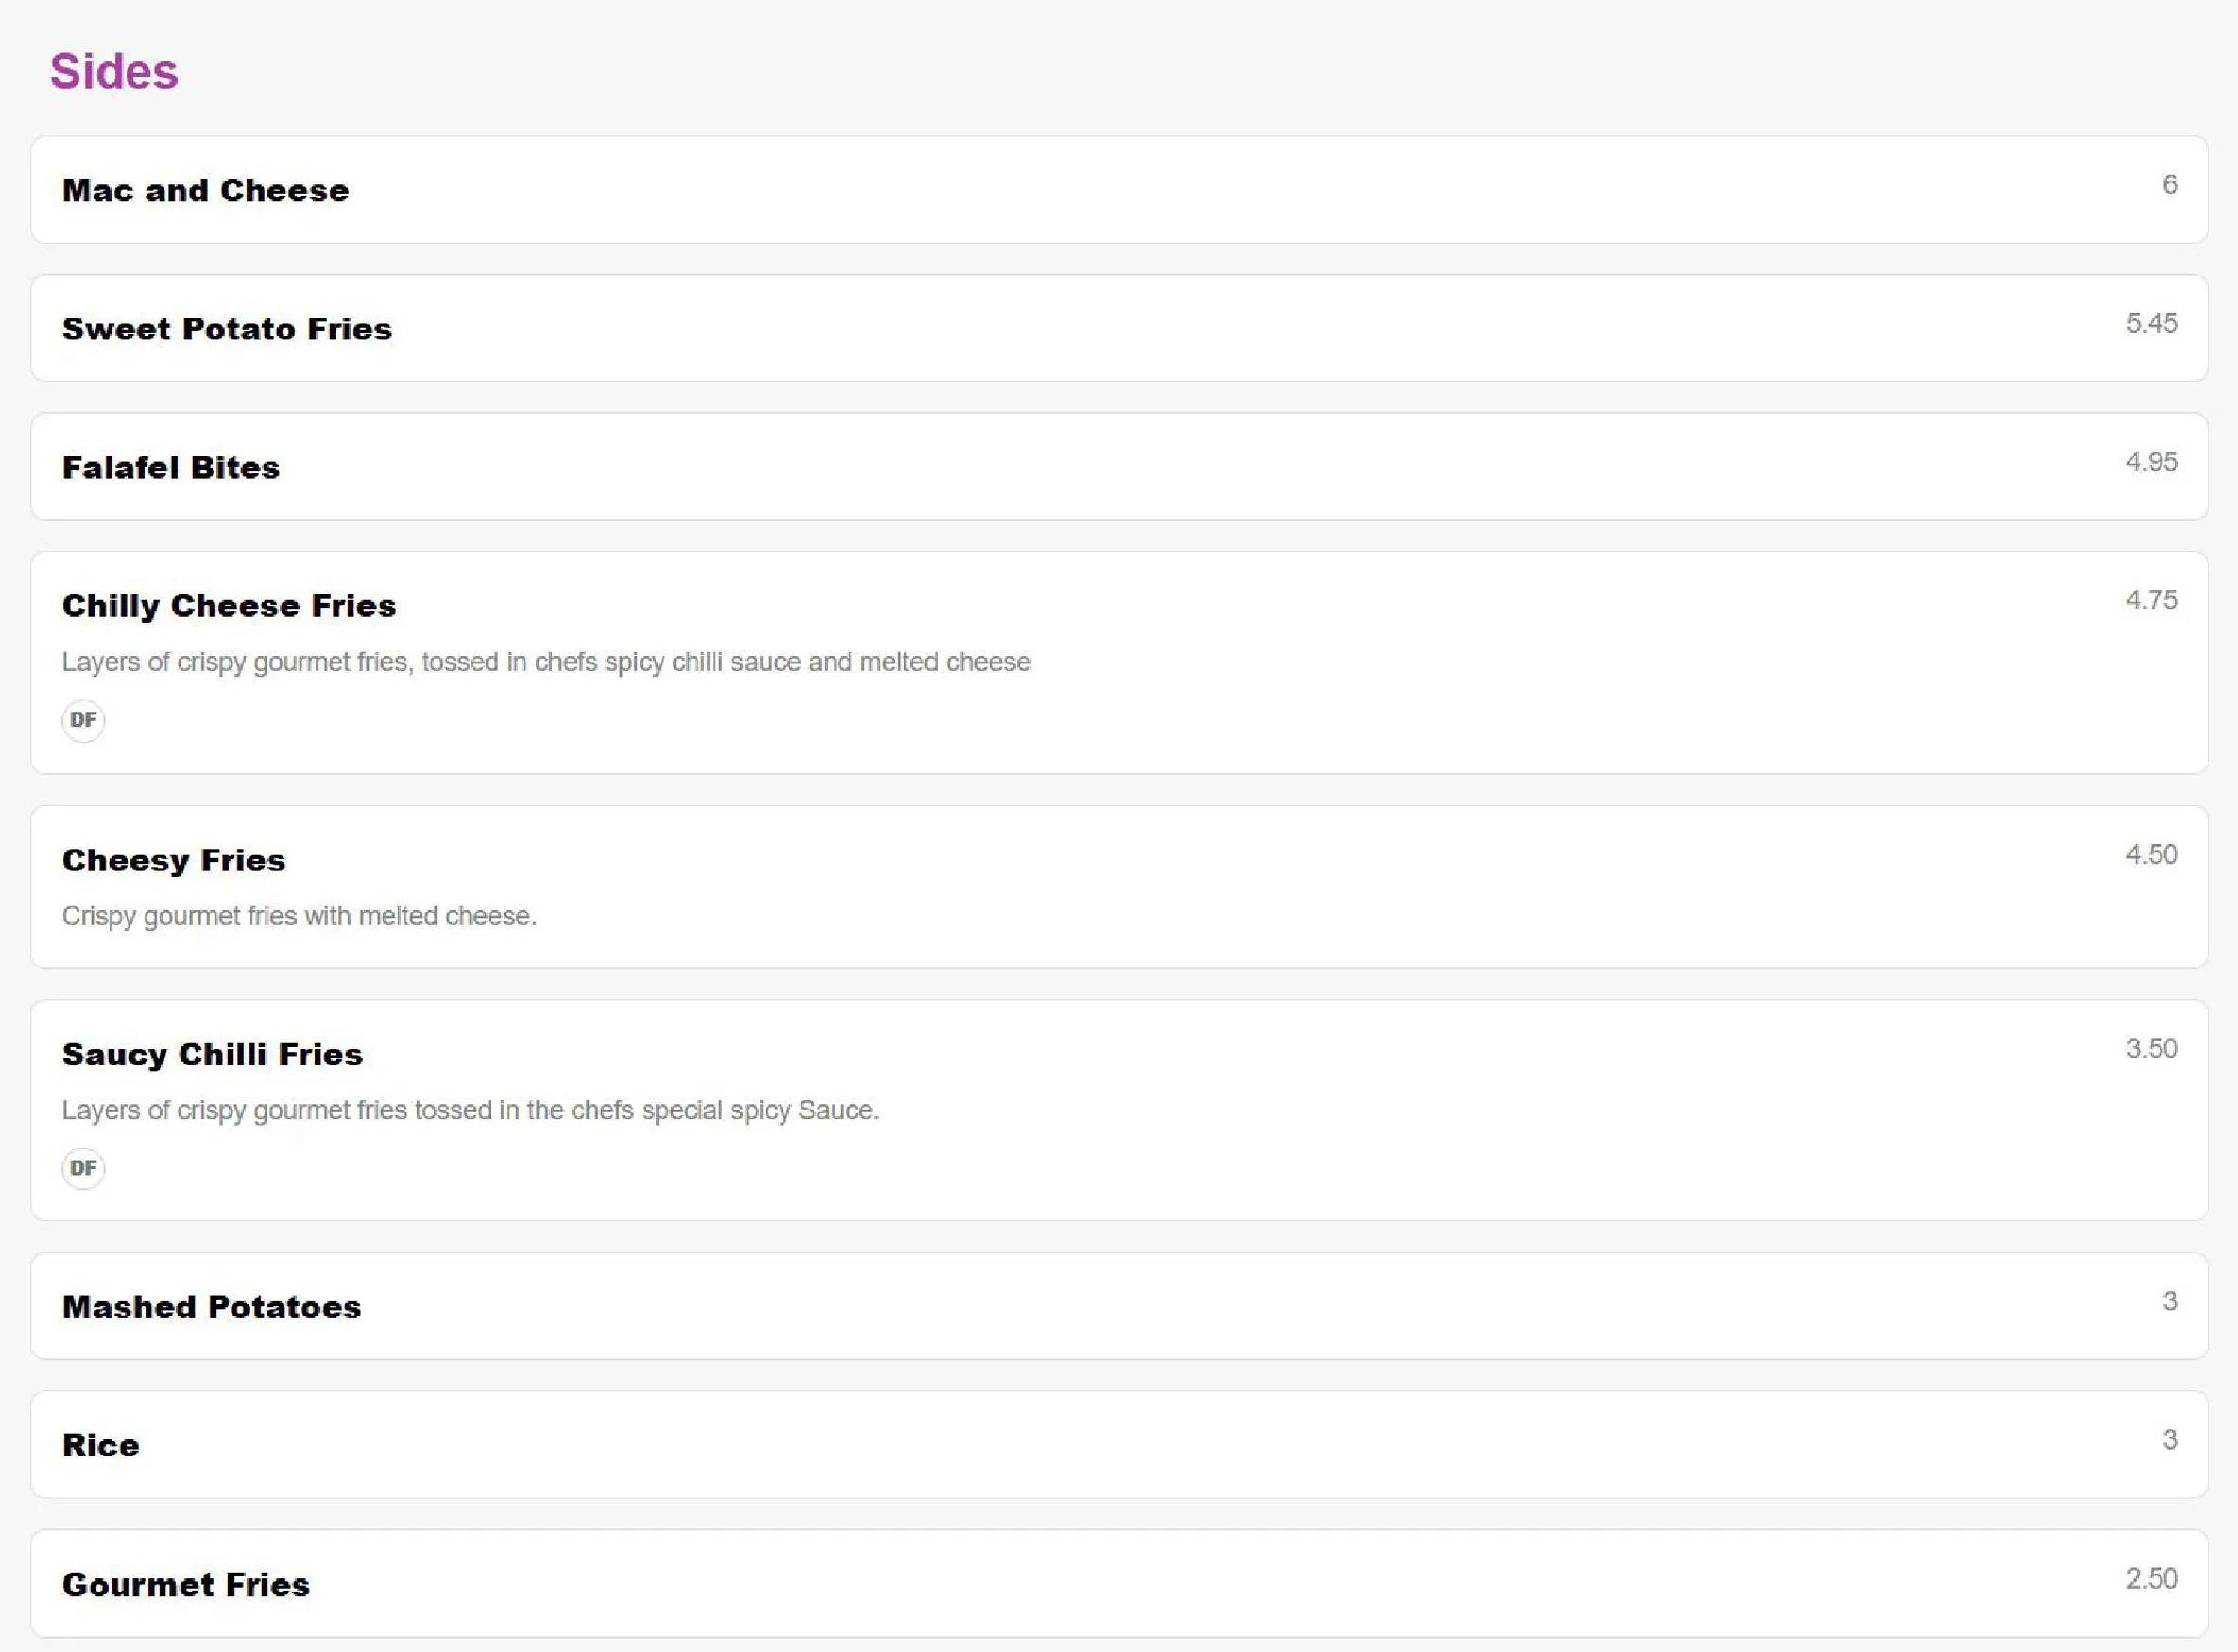Click the price 6 for Mac and Cheese
Screen dimensions: 2238x1652
click(2169, 184)
